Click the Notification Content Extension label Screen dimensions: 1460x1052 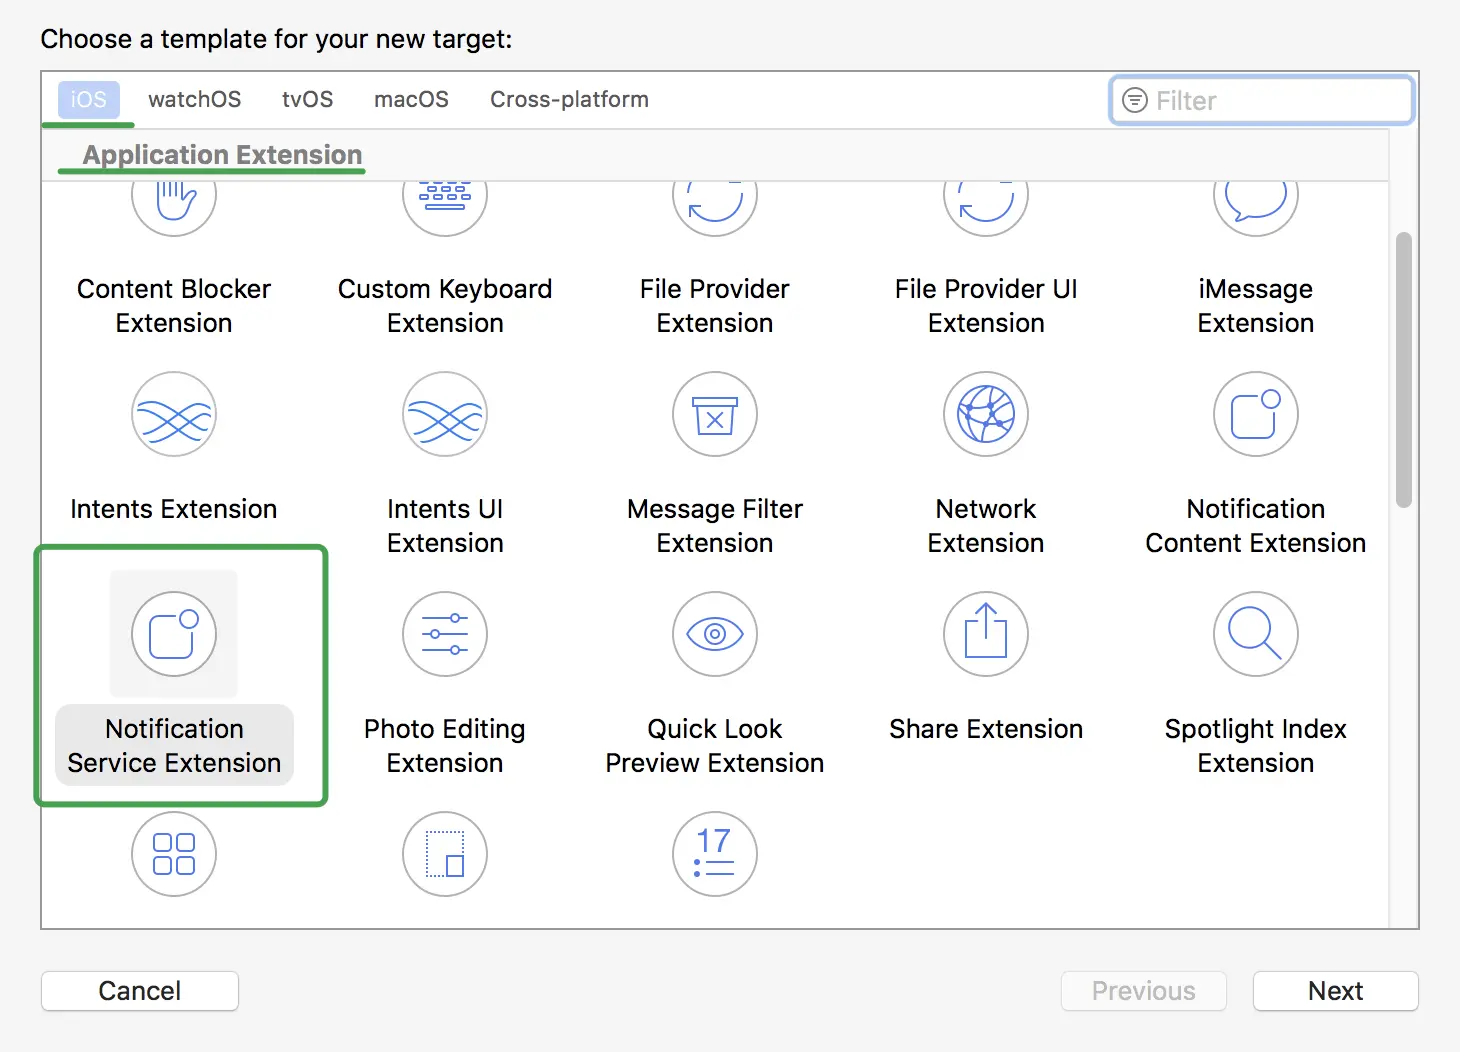[x=1256, y=526]
